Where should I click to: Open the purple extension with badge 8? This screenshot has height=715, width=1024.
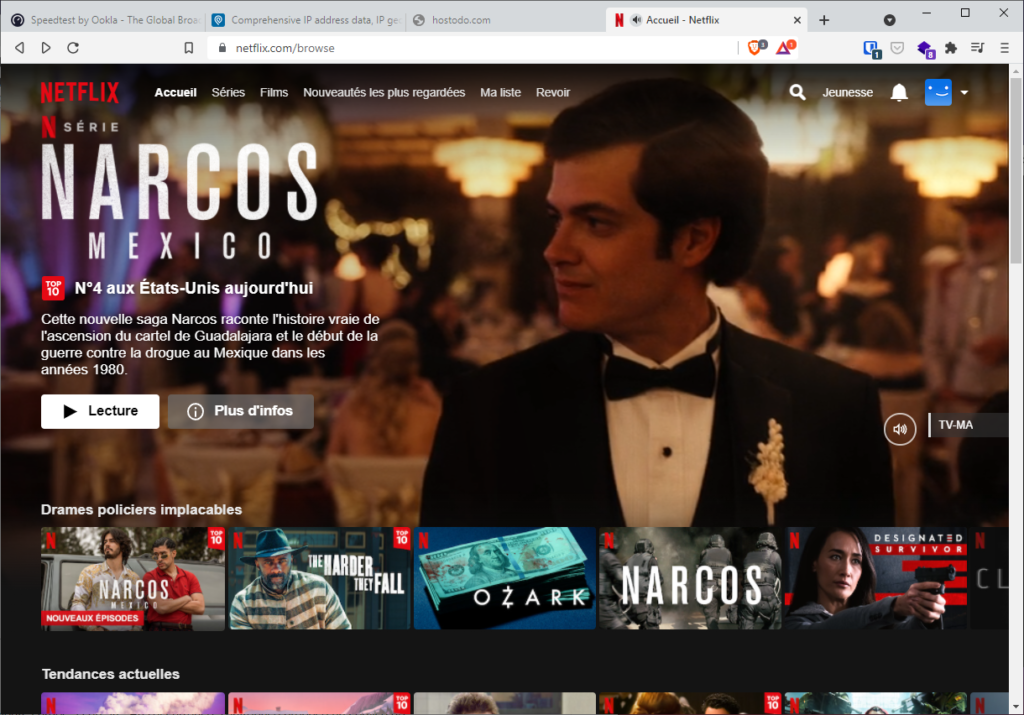[x=925, y=48]
